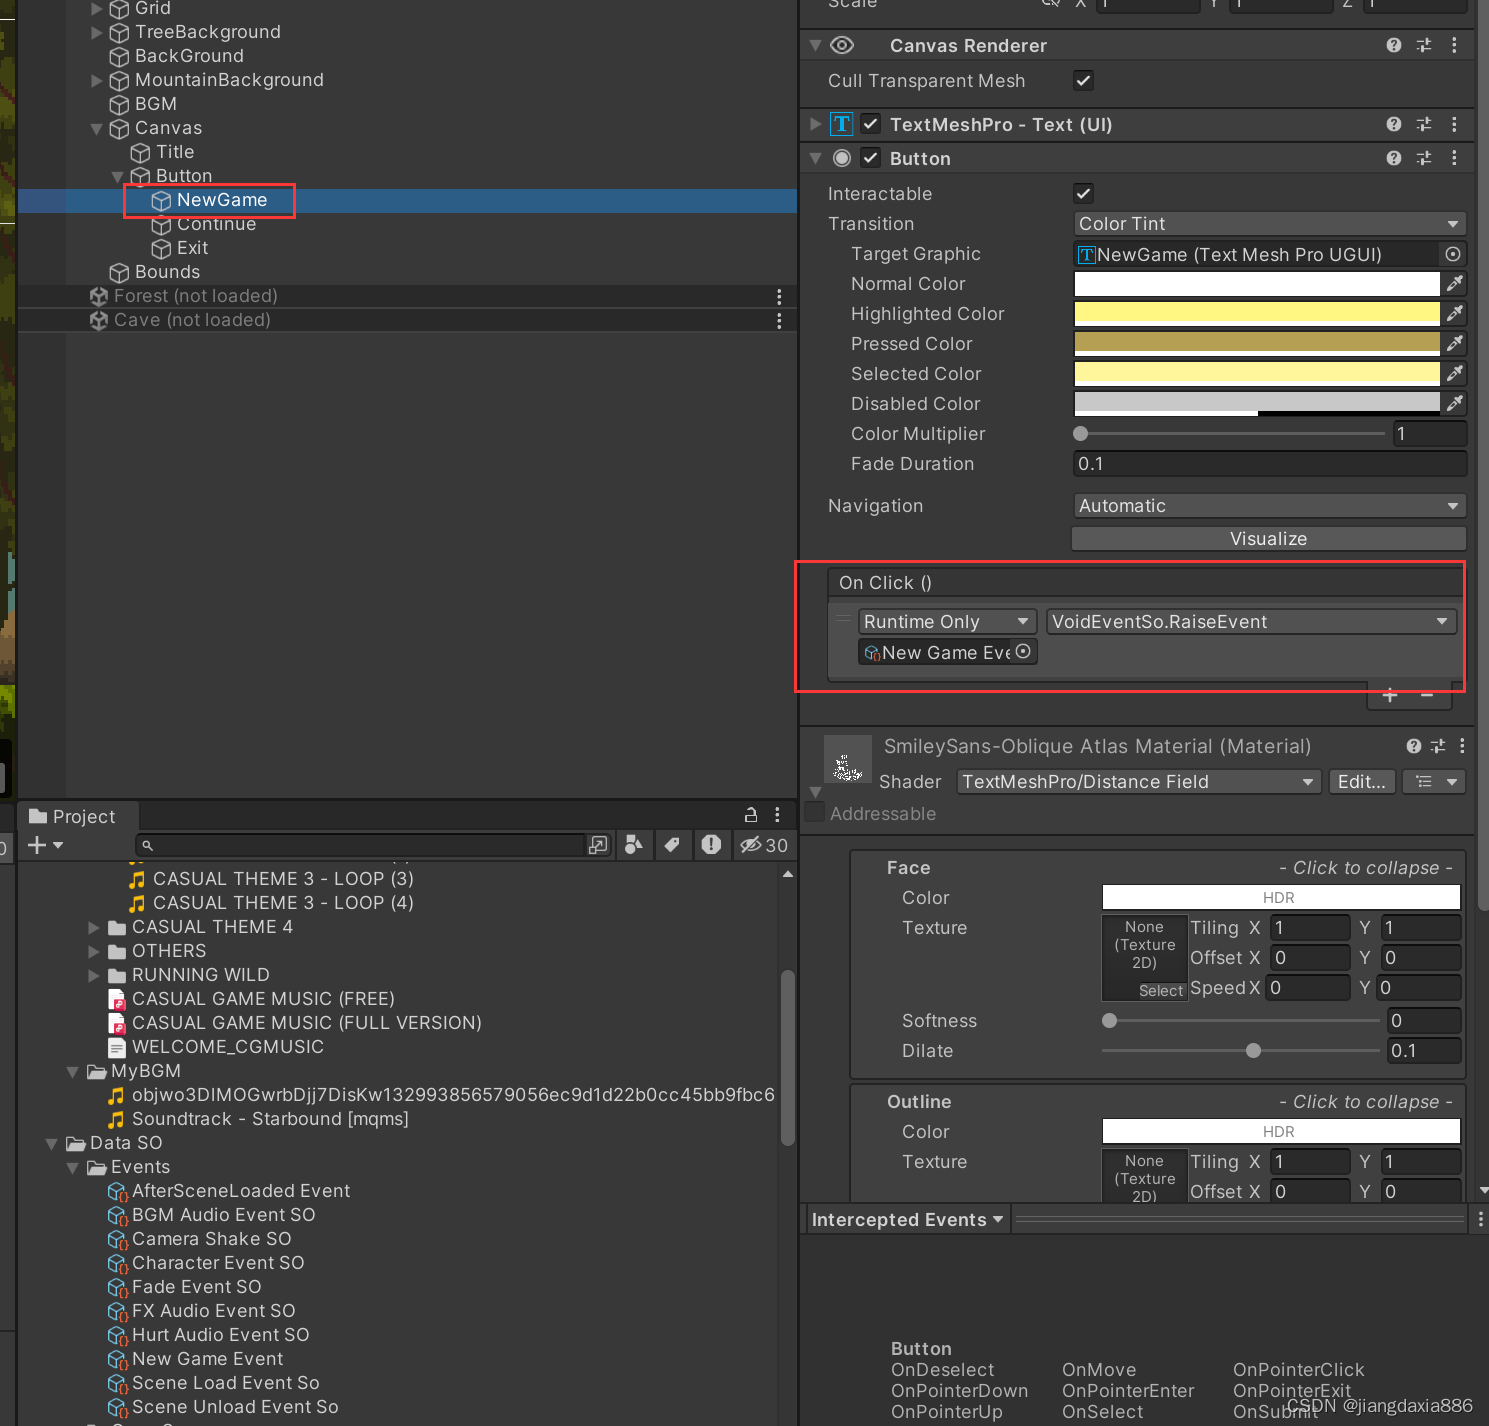This screenshot has height=1426, width=1489.
Task: Pick Normal Color with eyedropper
Action: click(1455, 284)
